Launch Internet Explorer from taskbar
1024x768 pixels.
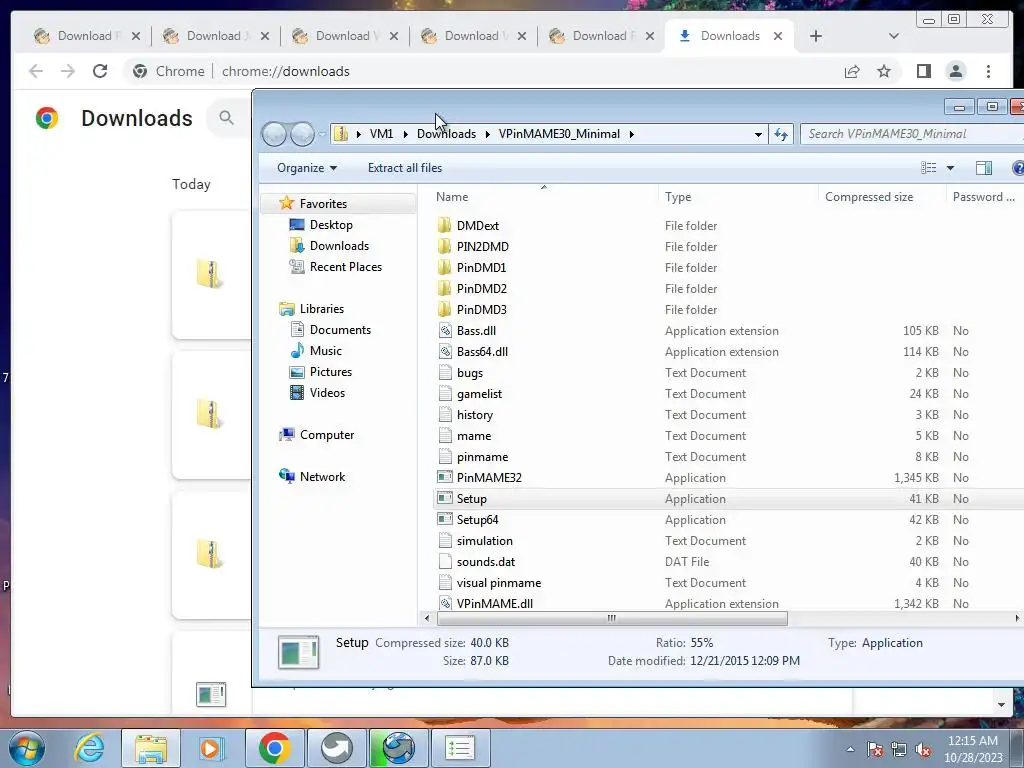pos(89,748)
